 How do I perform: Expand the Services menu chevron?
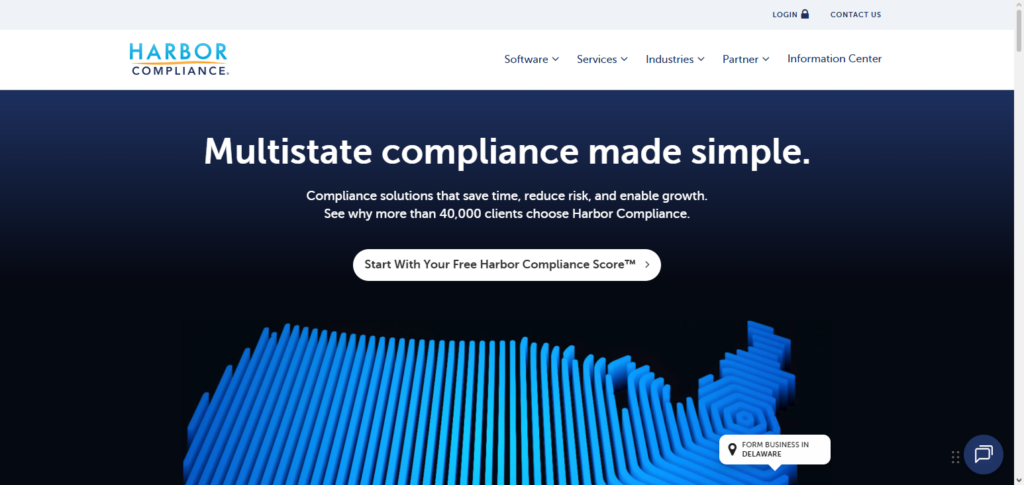(x=624, y=59)
